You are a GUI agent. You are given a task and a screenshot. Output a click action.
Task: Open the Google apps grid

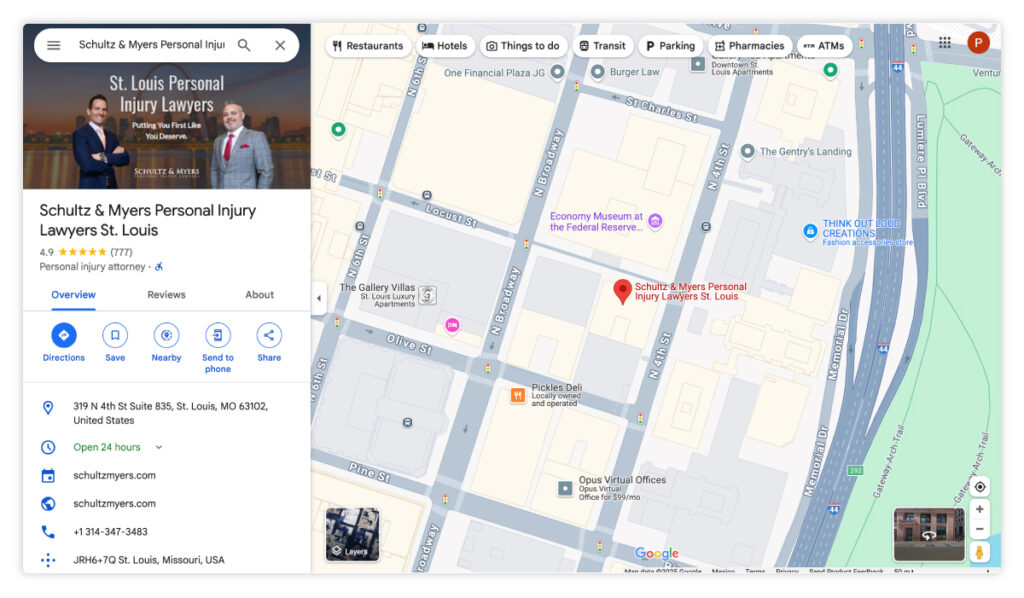click(944, 41)
